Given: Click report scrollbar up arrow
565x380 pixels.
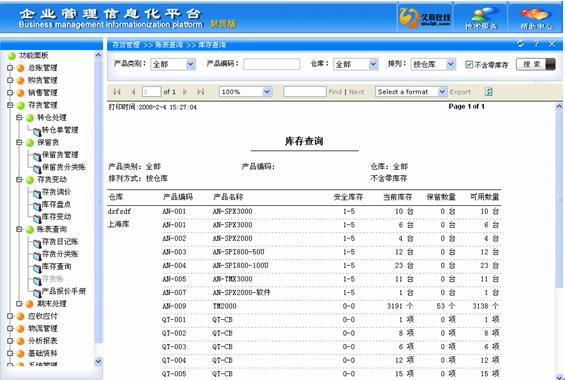Looking at the screenshot, I should tap(559, 106).
